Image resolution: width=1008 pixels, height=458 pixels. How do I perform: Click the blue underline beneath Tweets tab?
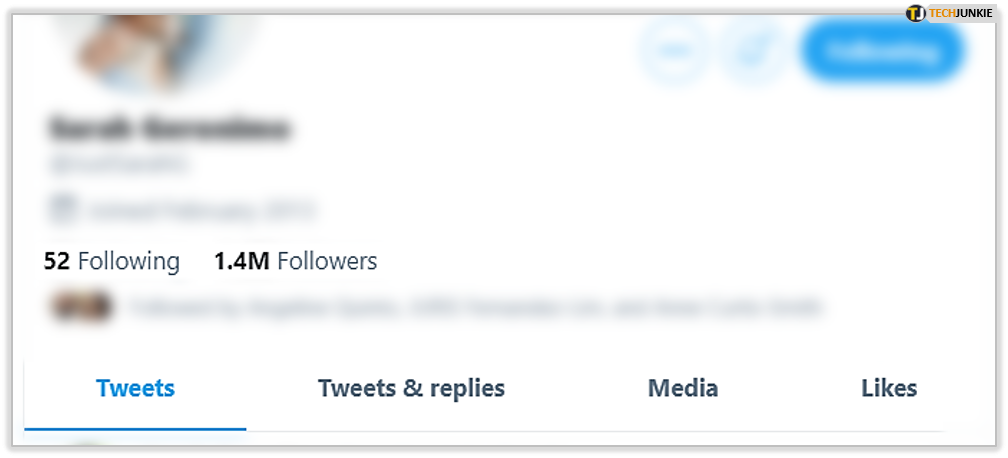click(x=136, y=428)
